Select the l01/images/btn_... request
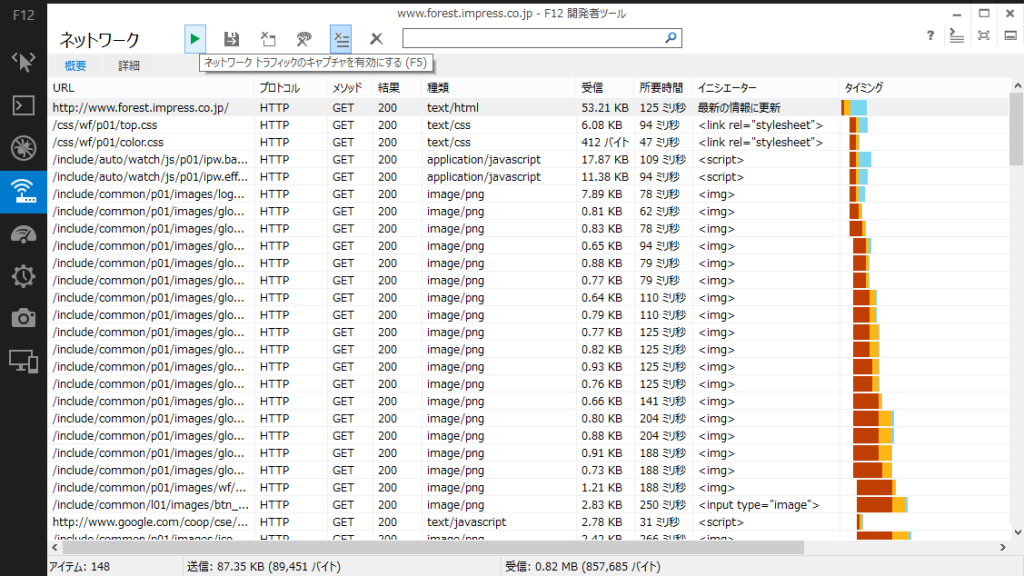 pyautogui.click(x=528, y=505)
